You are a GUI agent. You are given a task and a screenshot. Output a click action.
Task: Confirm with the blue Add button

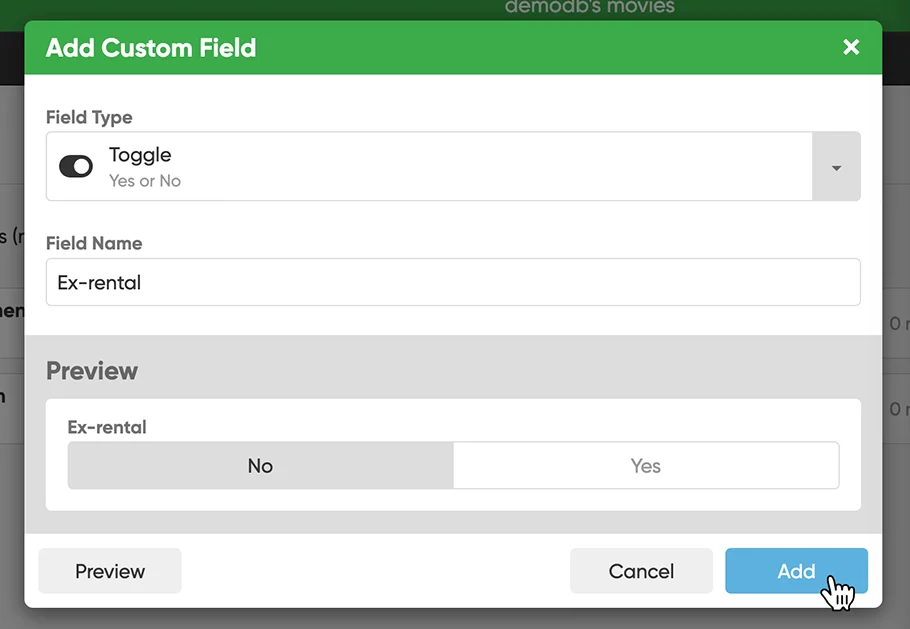pyautogui.click(x=796, y=571)
